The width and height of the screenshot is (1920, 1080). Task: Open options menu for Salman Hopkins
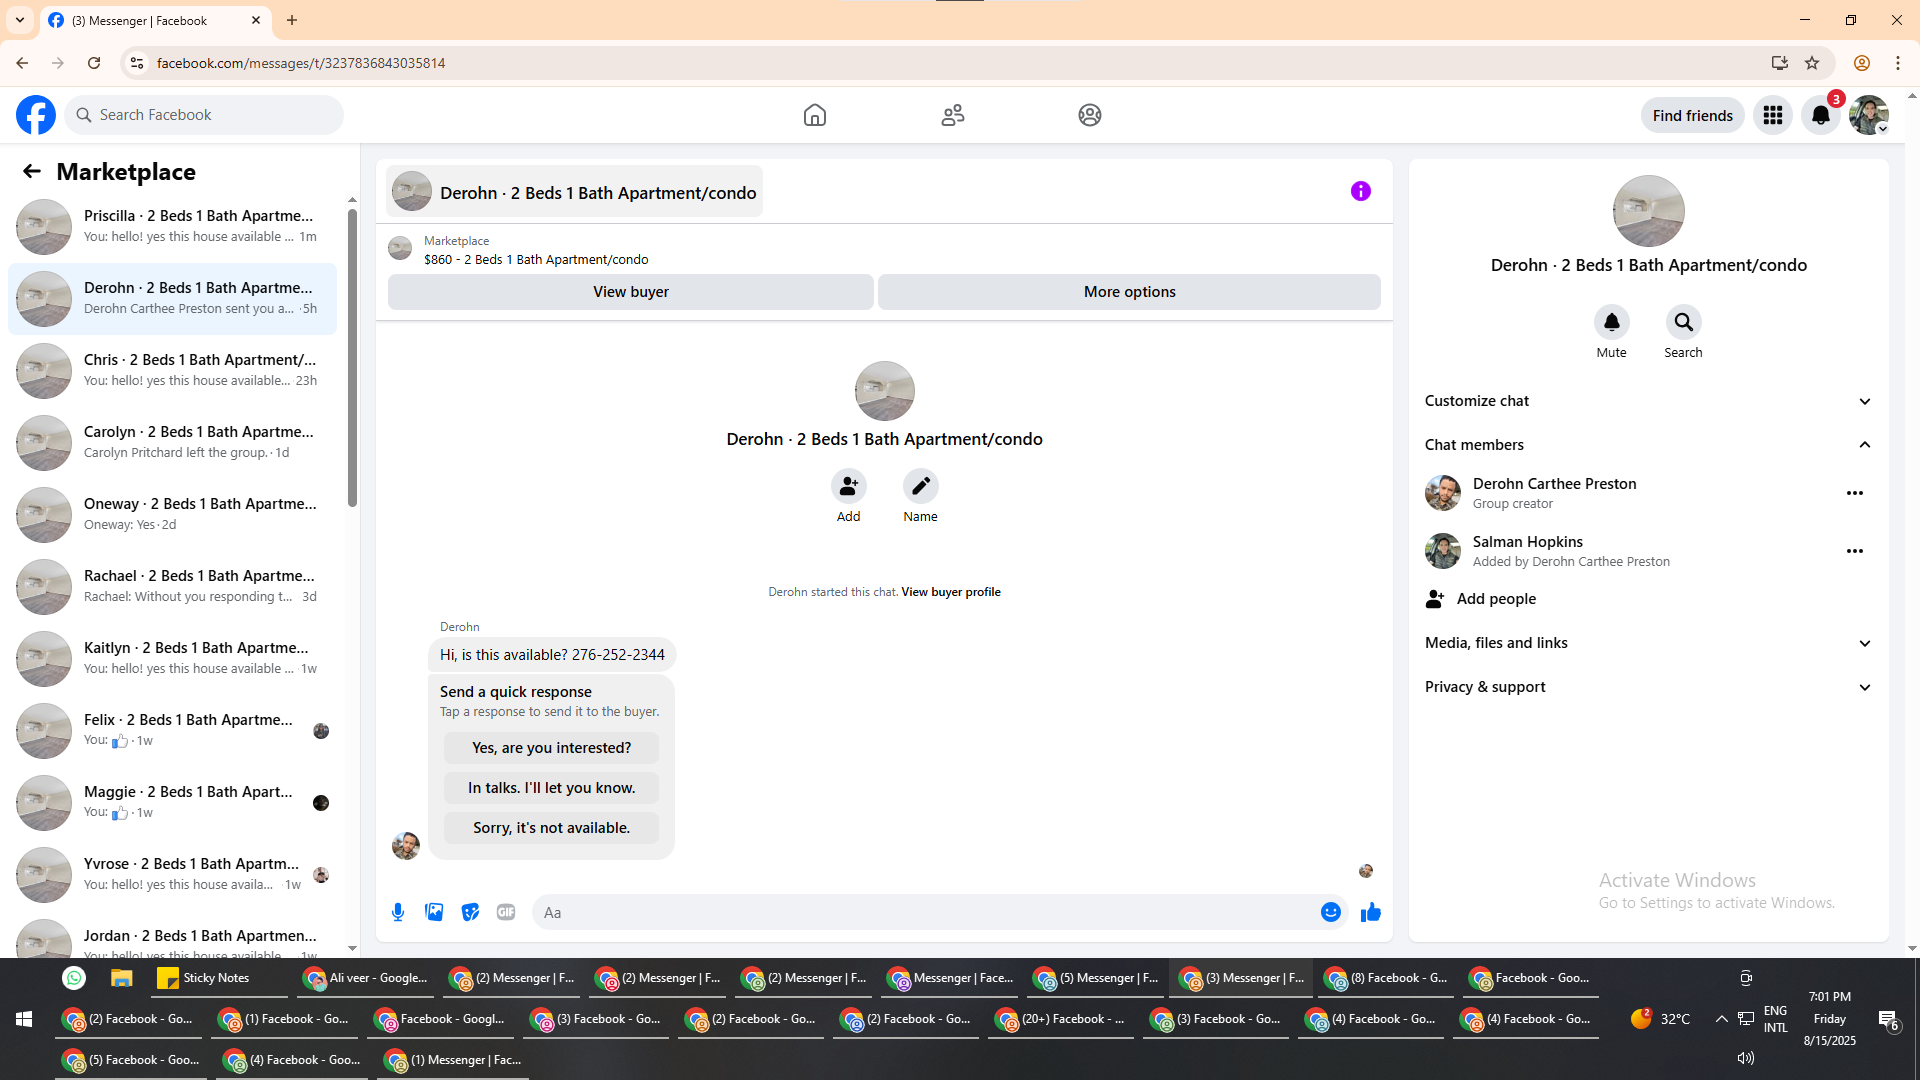pyautogui.click(x=1854, y=551)
